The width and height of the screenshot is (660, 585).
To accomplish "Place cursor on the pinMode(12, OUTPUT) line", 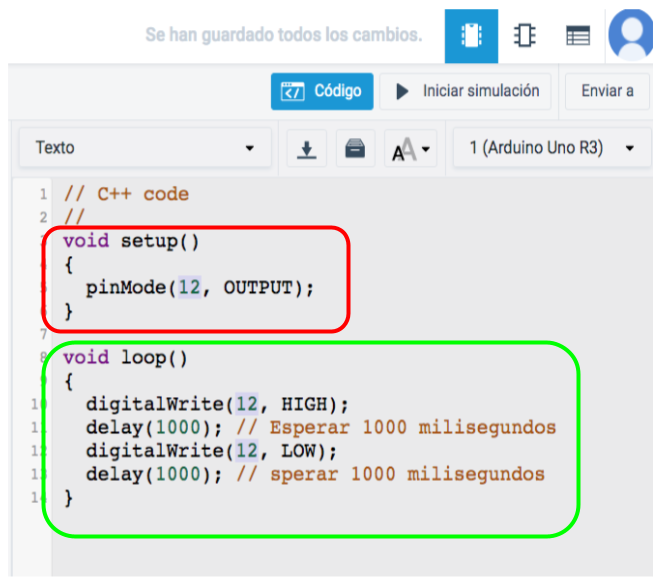I will (x=199, y=288).
